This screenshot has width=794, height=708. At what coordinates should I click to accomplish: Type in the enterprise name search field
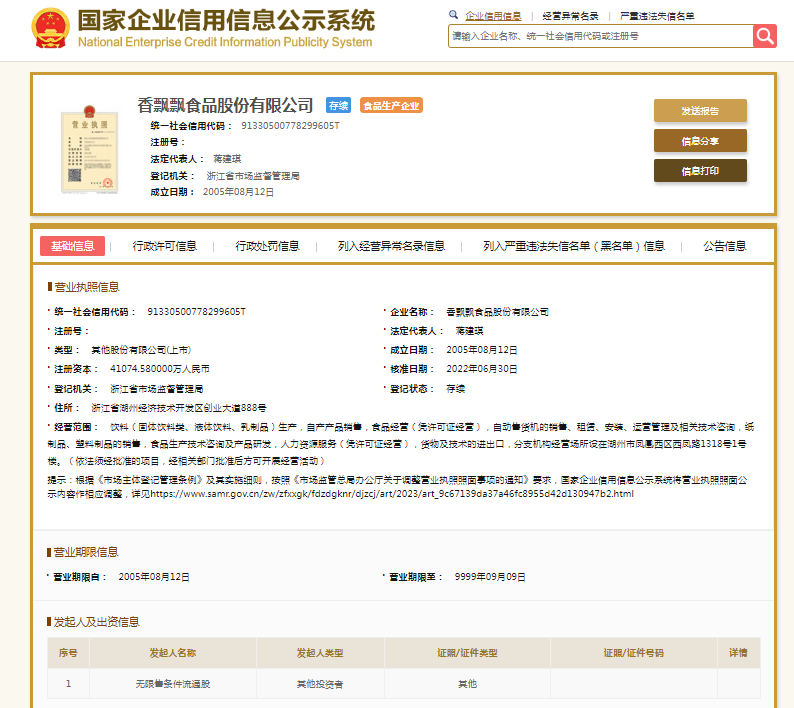[600, 36]
